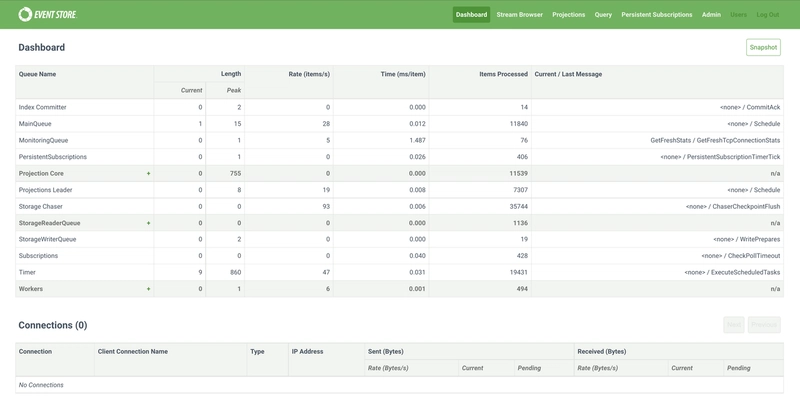Viewport: 800px width, 398px height.
Task: Click Timer peak length value 860
Action: click(x=236, y=272)
